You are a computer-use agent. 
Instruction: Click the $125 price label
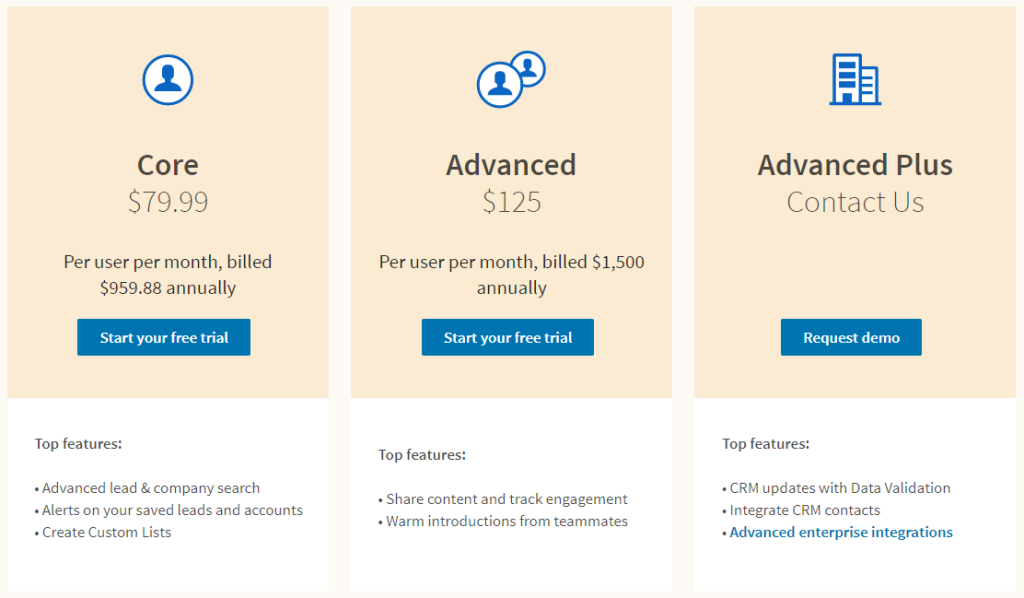click(511, 201)
